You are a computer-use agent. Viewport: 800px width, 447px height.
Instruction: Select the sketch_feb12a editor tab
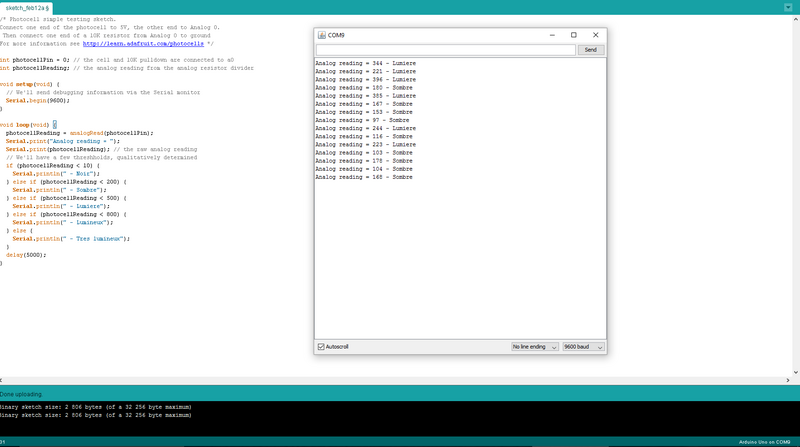34,7
